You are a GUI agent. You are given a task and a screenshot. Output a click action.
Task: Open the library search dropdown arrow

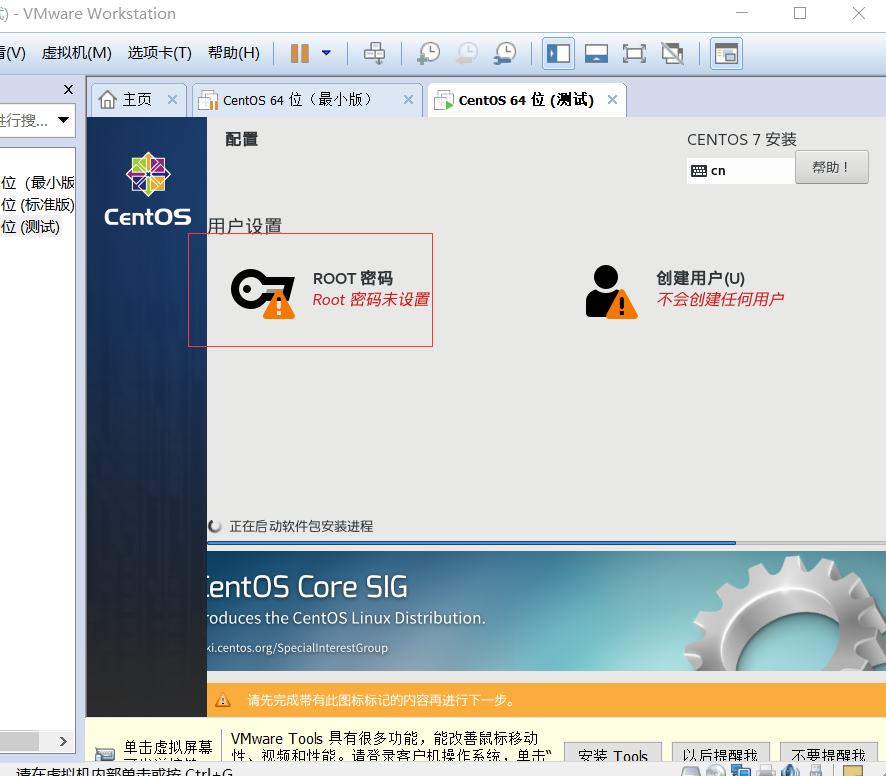(63, 120)
